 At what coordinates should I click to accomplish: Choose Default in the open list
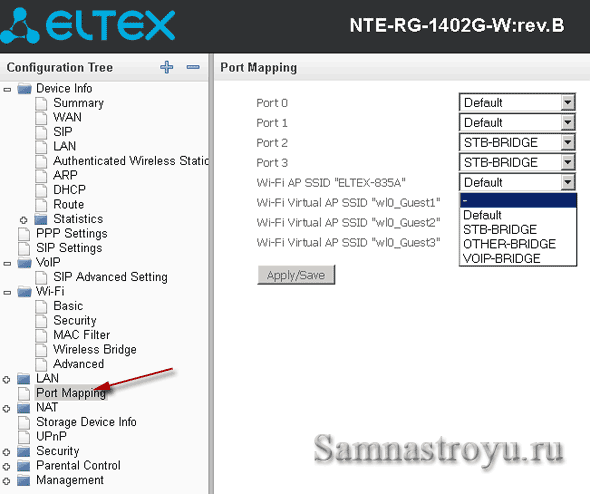coord(518,215)
